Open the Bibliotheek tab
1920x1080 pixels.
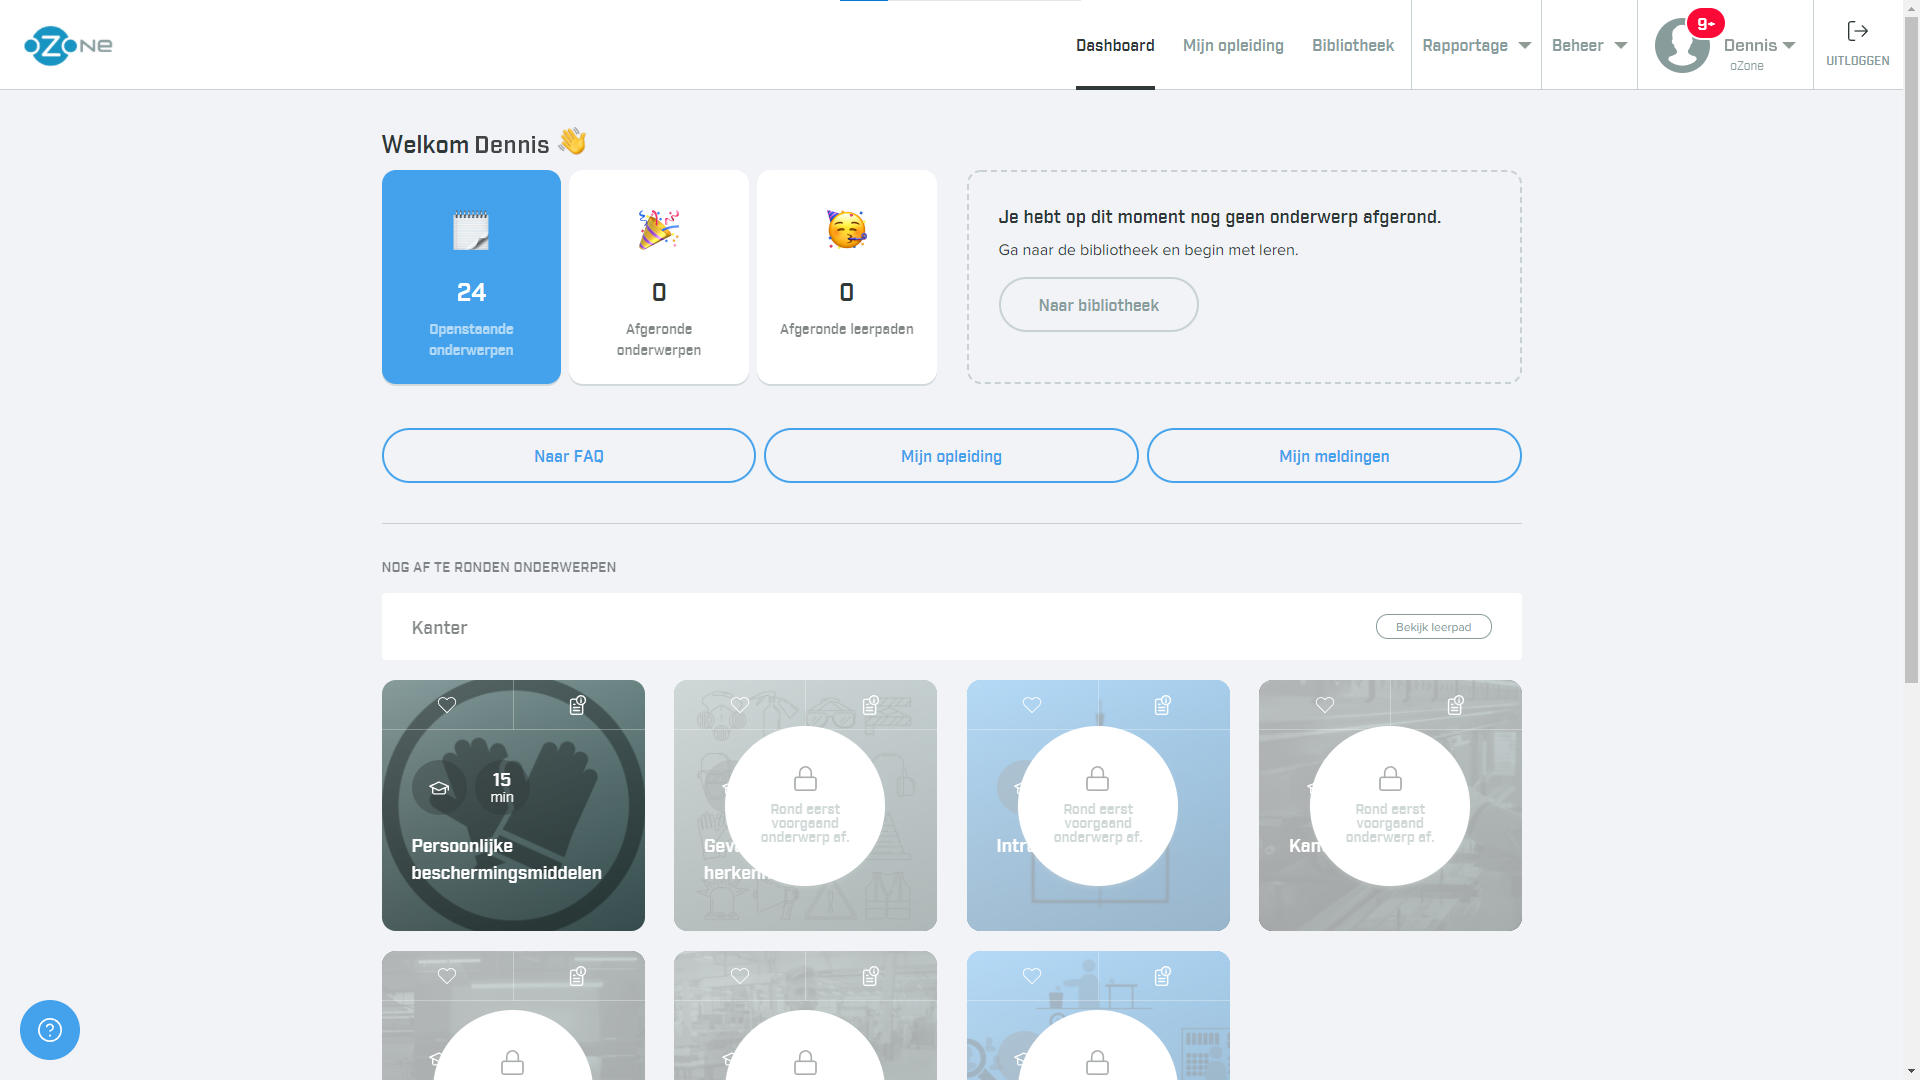pyautogui.click(x=1352, y=45)
